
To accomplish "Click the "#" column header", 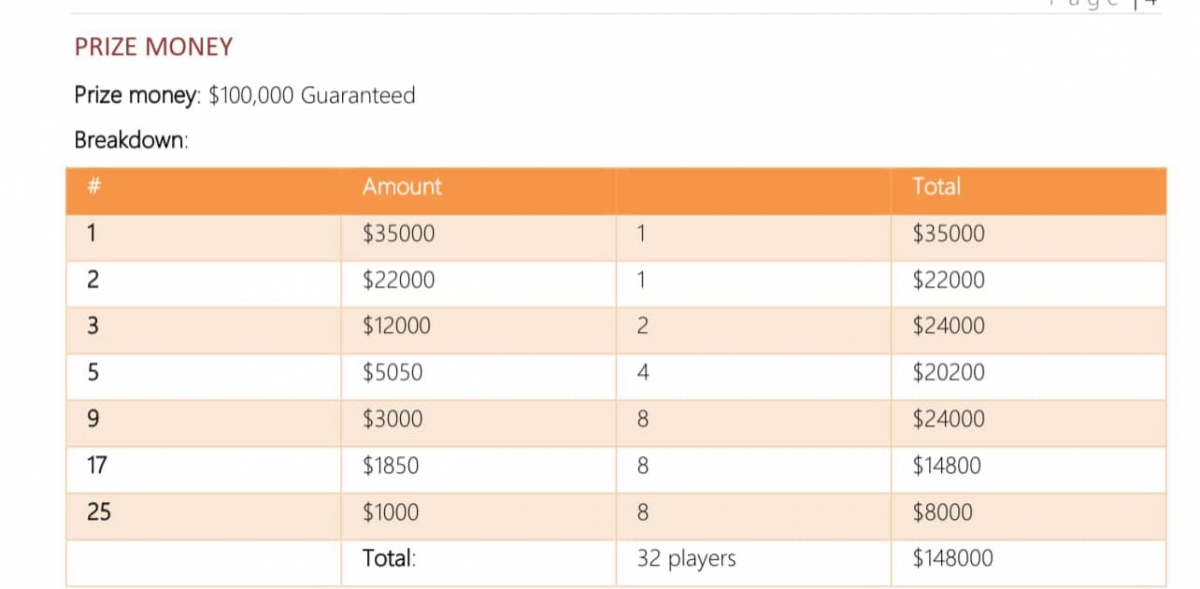I will point(90,187).
